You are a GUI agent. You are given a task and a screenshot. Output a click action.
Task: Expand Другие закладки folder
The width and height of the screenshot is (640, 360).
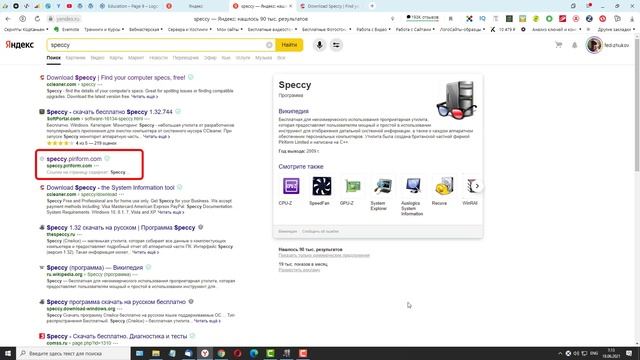pos(616,29)
